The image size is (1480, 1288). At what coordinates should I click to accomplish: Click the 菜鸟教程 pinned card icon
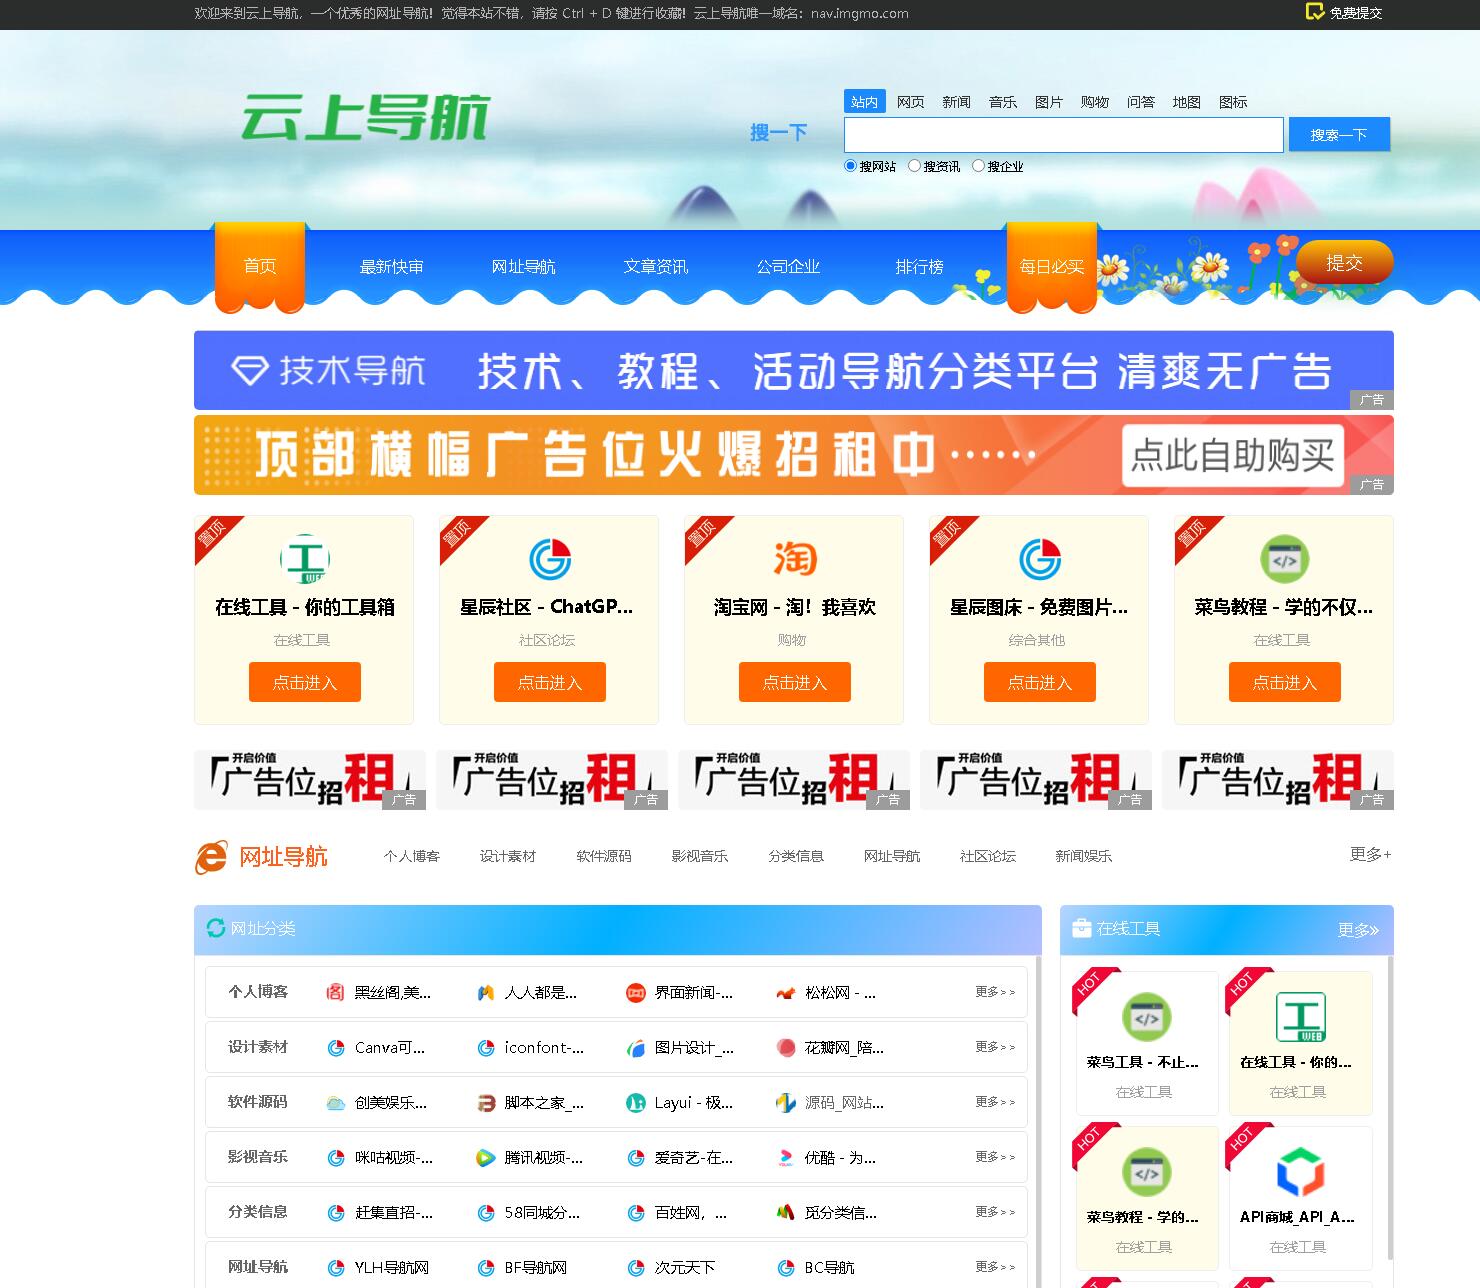(x=1284, y=559)
